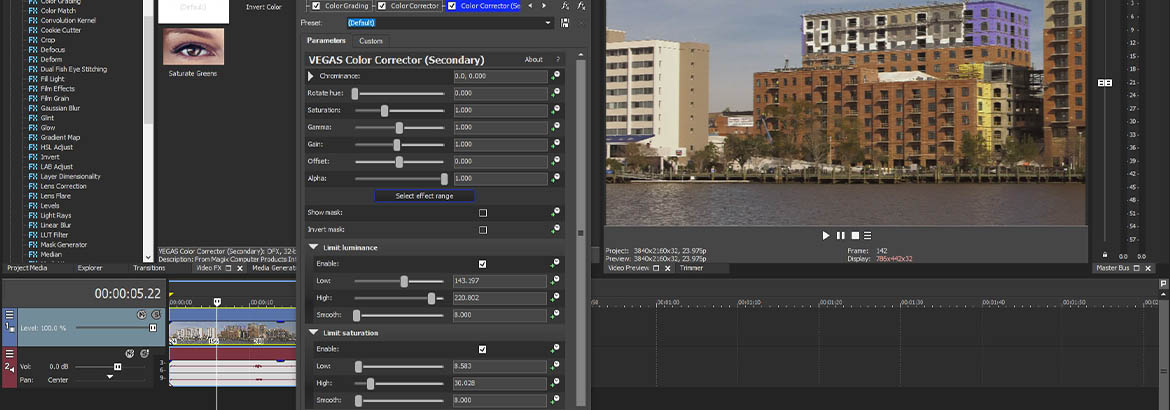
Task: Click the Rotate hue value field
Action: (500, 93)
